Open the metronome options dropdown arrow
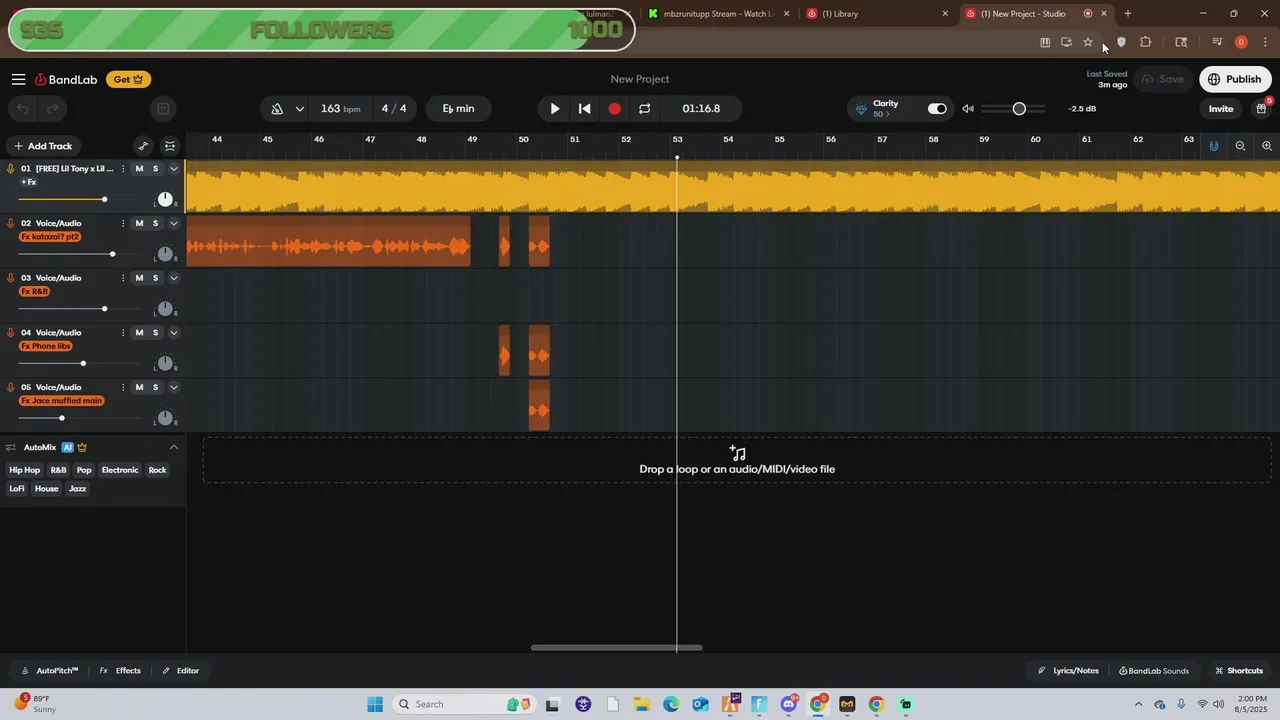Viewport: 1280px width, 720px height. pyautogui.click(x=299, y=109)
